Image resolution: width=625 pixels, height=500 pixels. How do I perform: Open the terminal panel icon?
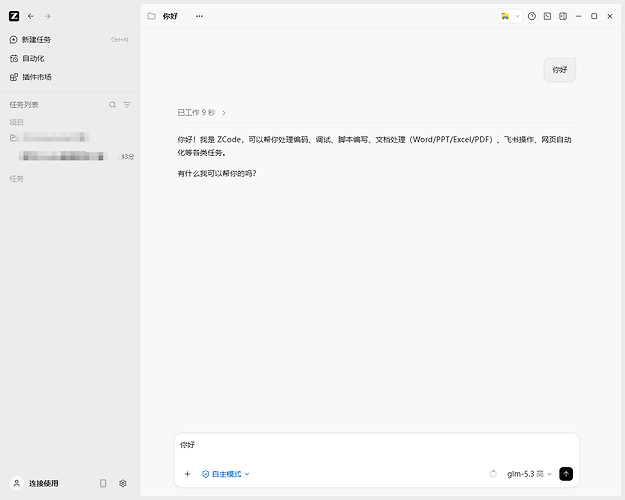click(547, 16)
